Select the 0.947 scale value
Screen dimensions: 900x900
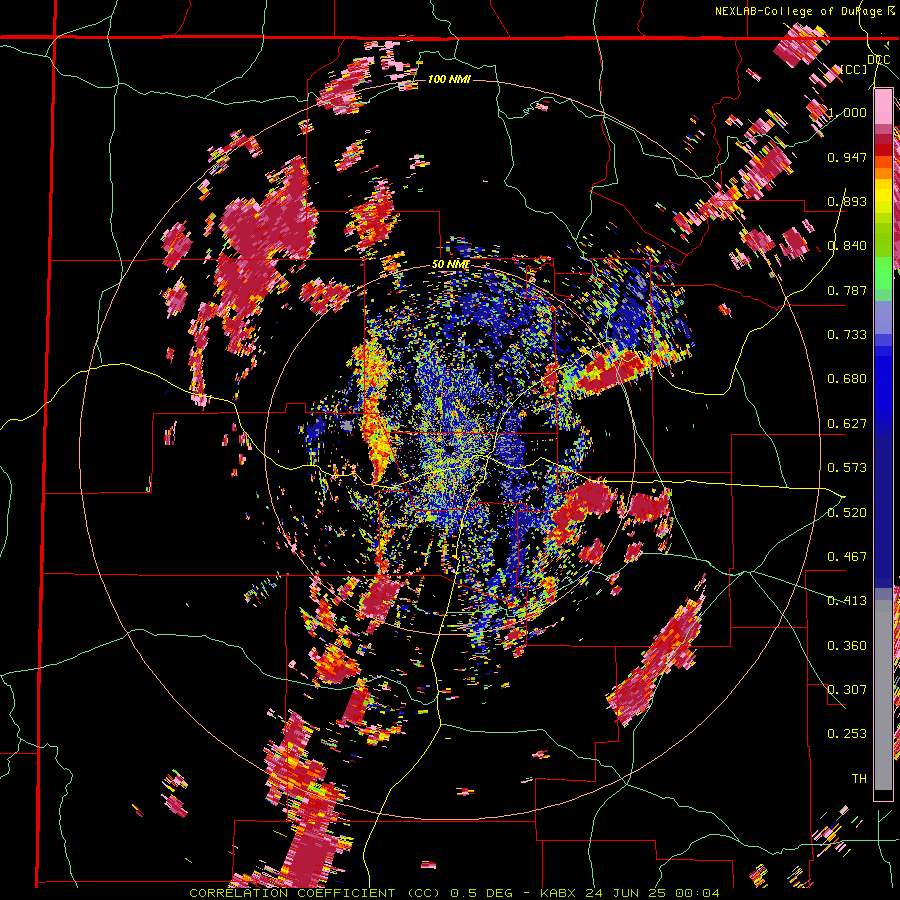pyautogui.click(x=847, y=157)
